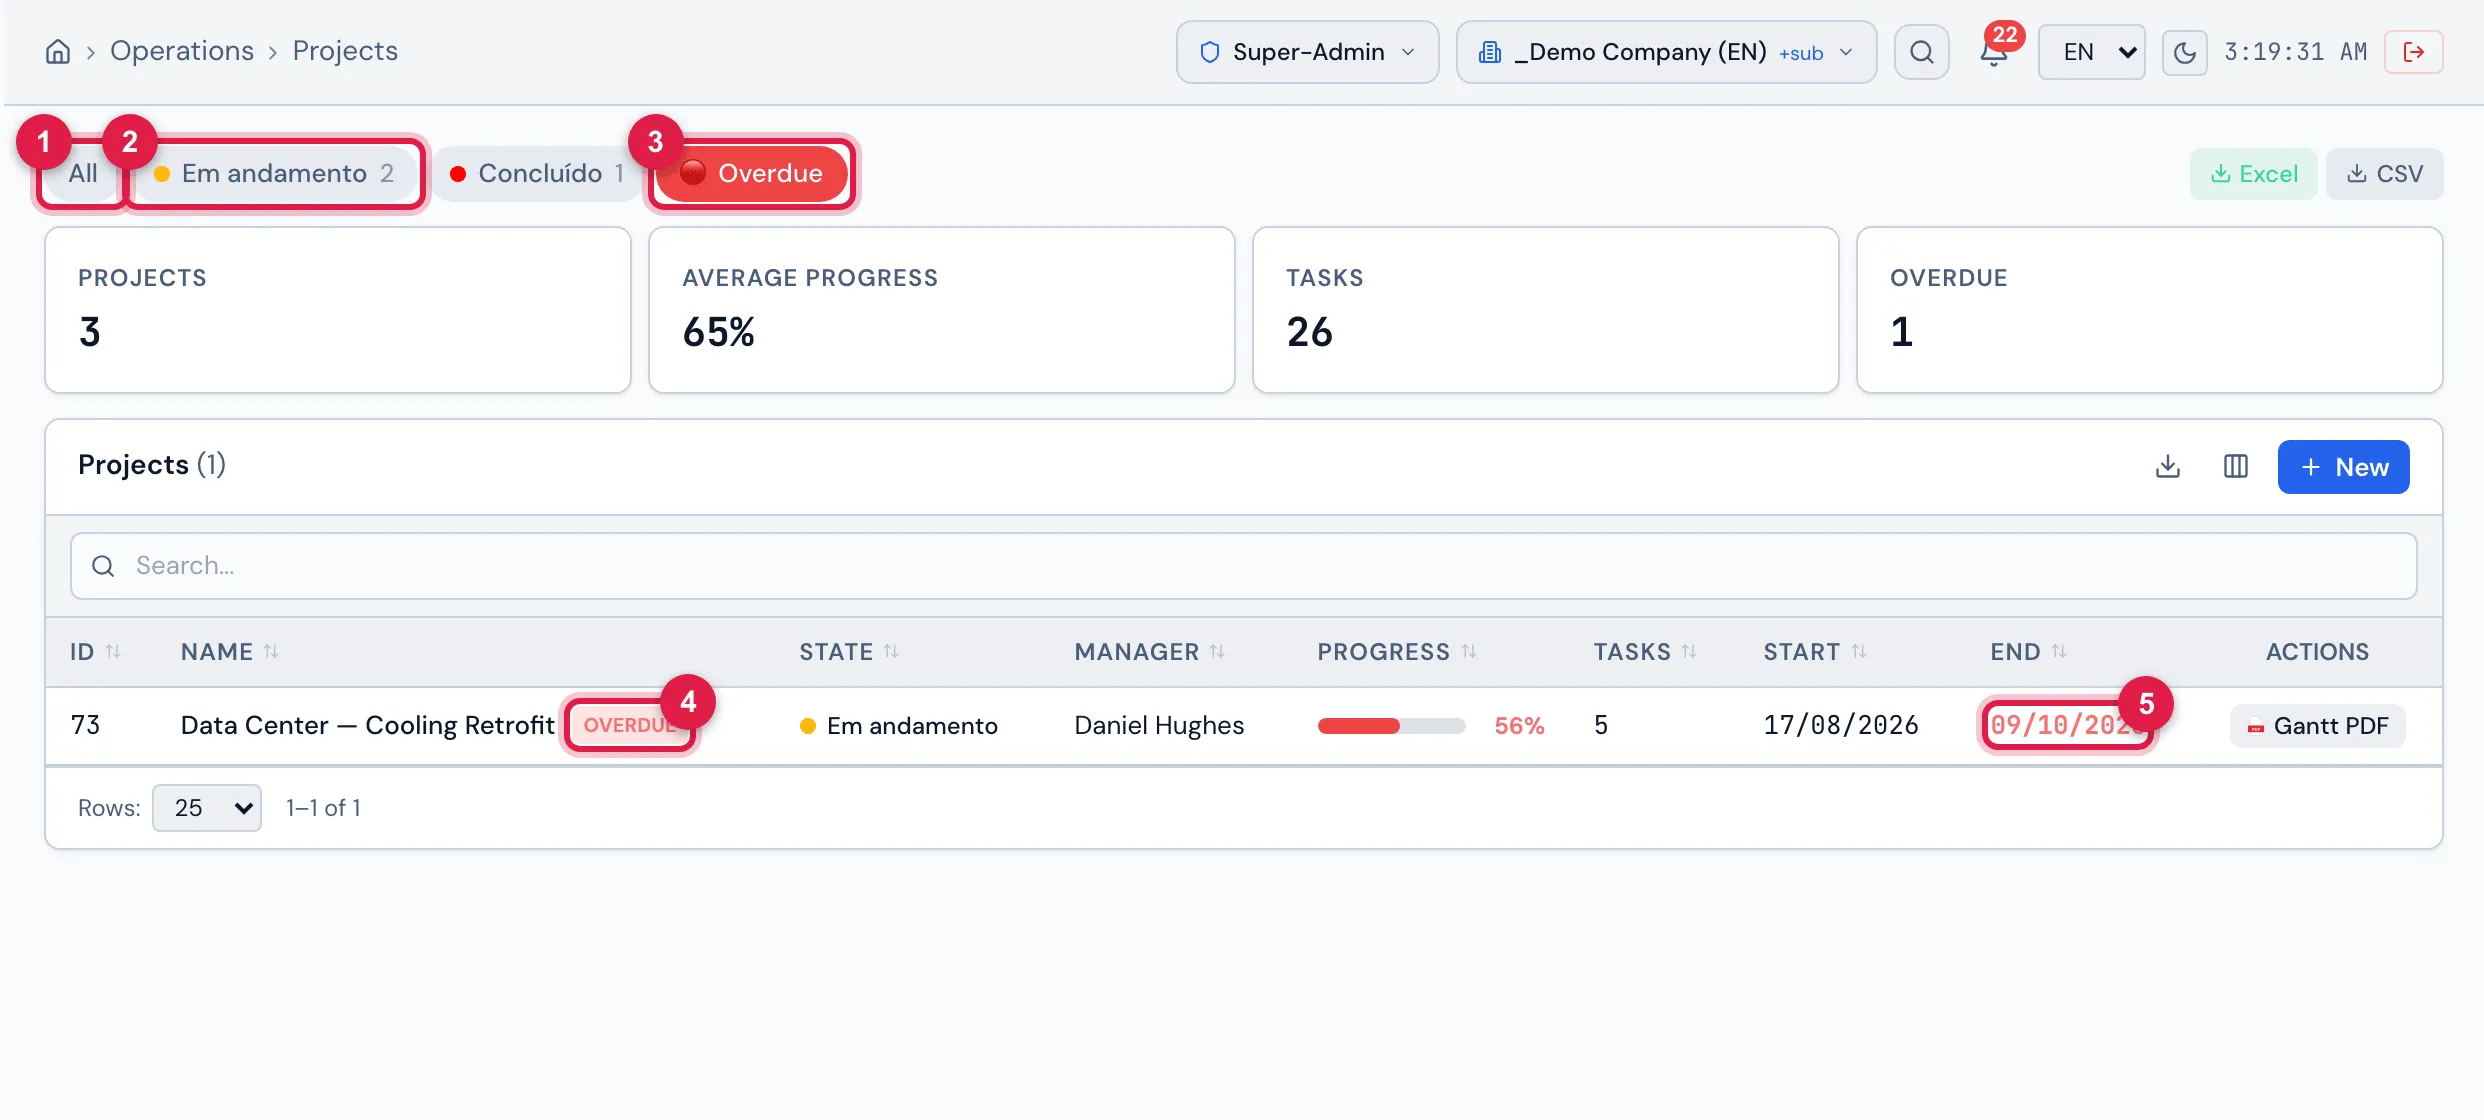The width and height of the screenshot is (2484, 1120).
Task: Generate the Gantt PDF for project 73
Action: 2317,726
